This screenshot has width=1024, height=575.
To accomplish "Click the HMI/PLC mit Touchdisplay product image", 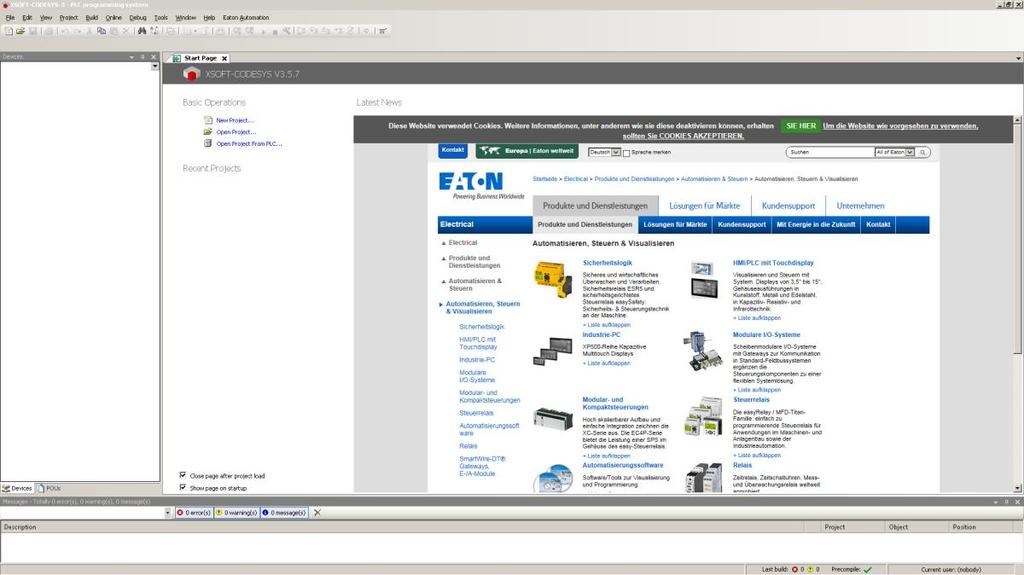I will pos(704,280).
